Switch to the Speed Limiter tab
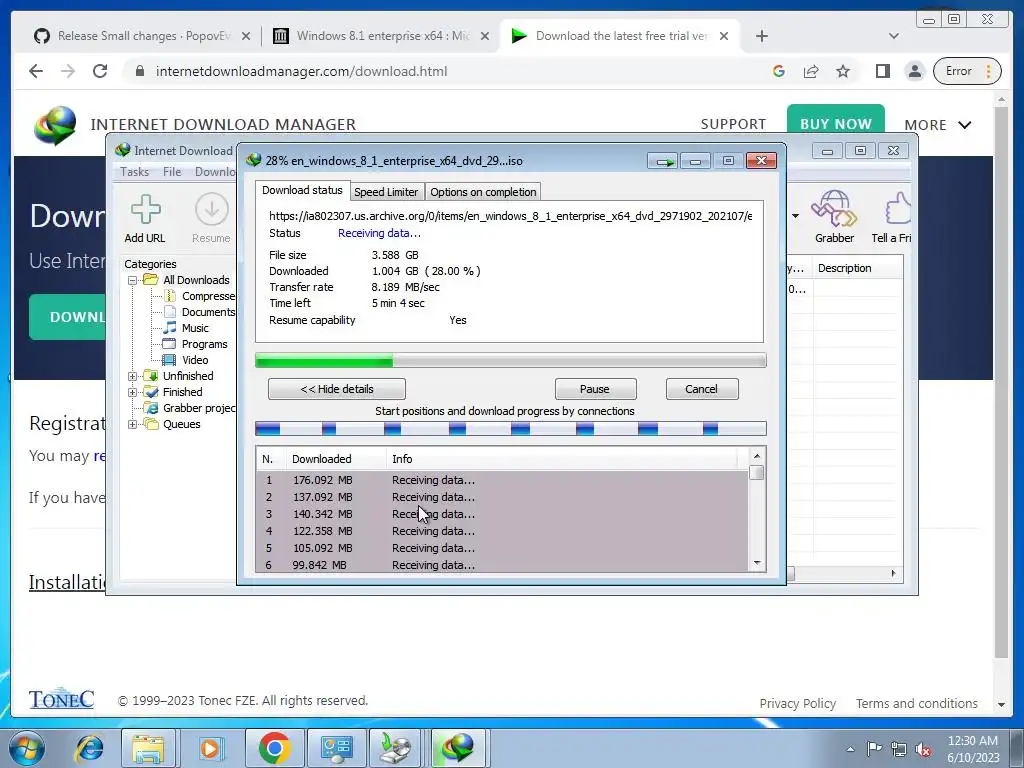 pyautogui.click(x=386, y=192)
